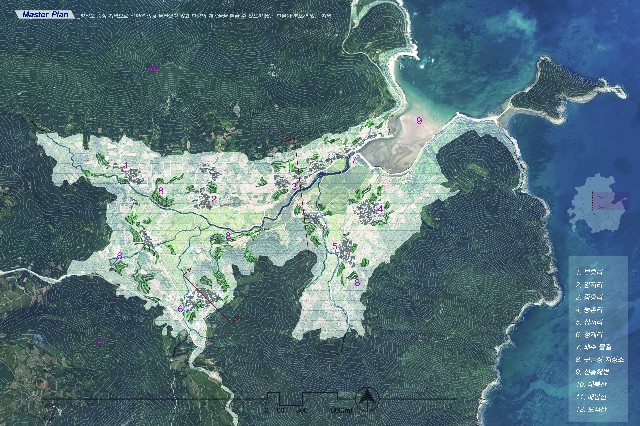The height and width of the screenshot is (426, 640).
Task: Click legend entry numbered 12
Action: pos(590,409)
